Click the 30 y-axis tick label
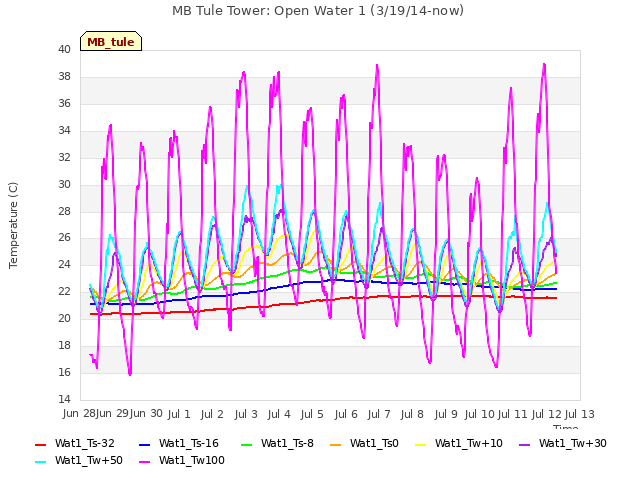 coord(64,184)
